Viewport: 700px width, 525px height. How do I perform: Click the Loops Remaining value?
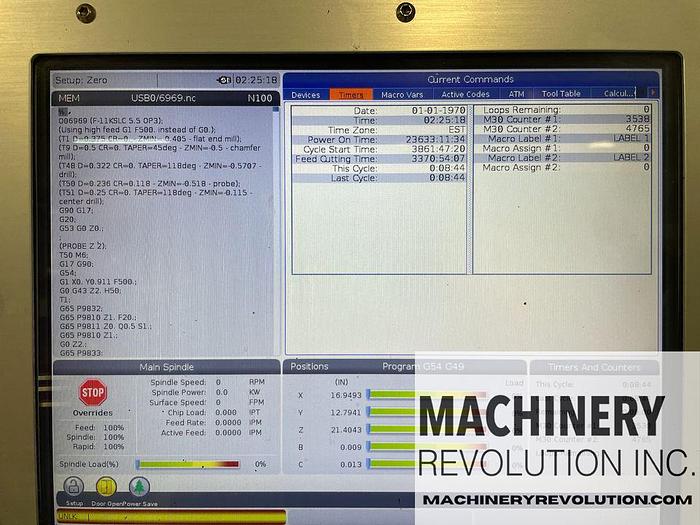[646, 109]
